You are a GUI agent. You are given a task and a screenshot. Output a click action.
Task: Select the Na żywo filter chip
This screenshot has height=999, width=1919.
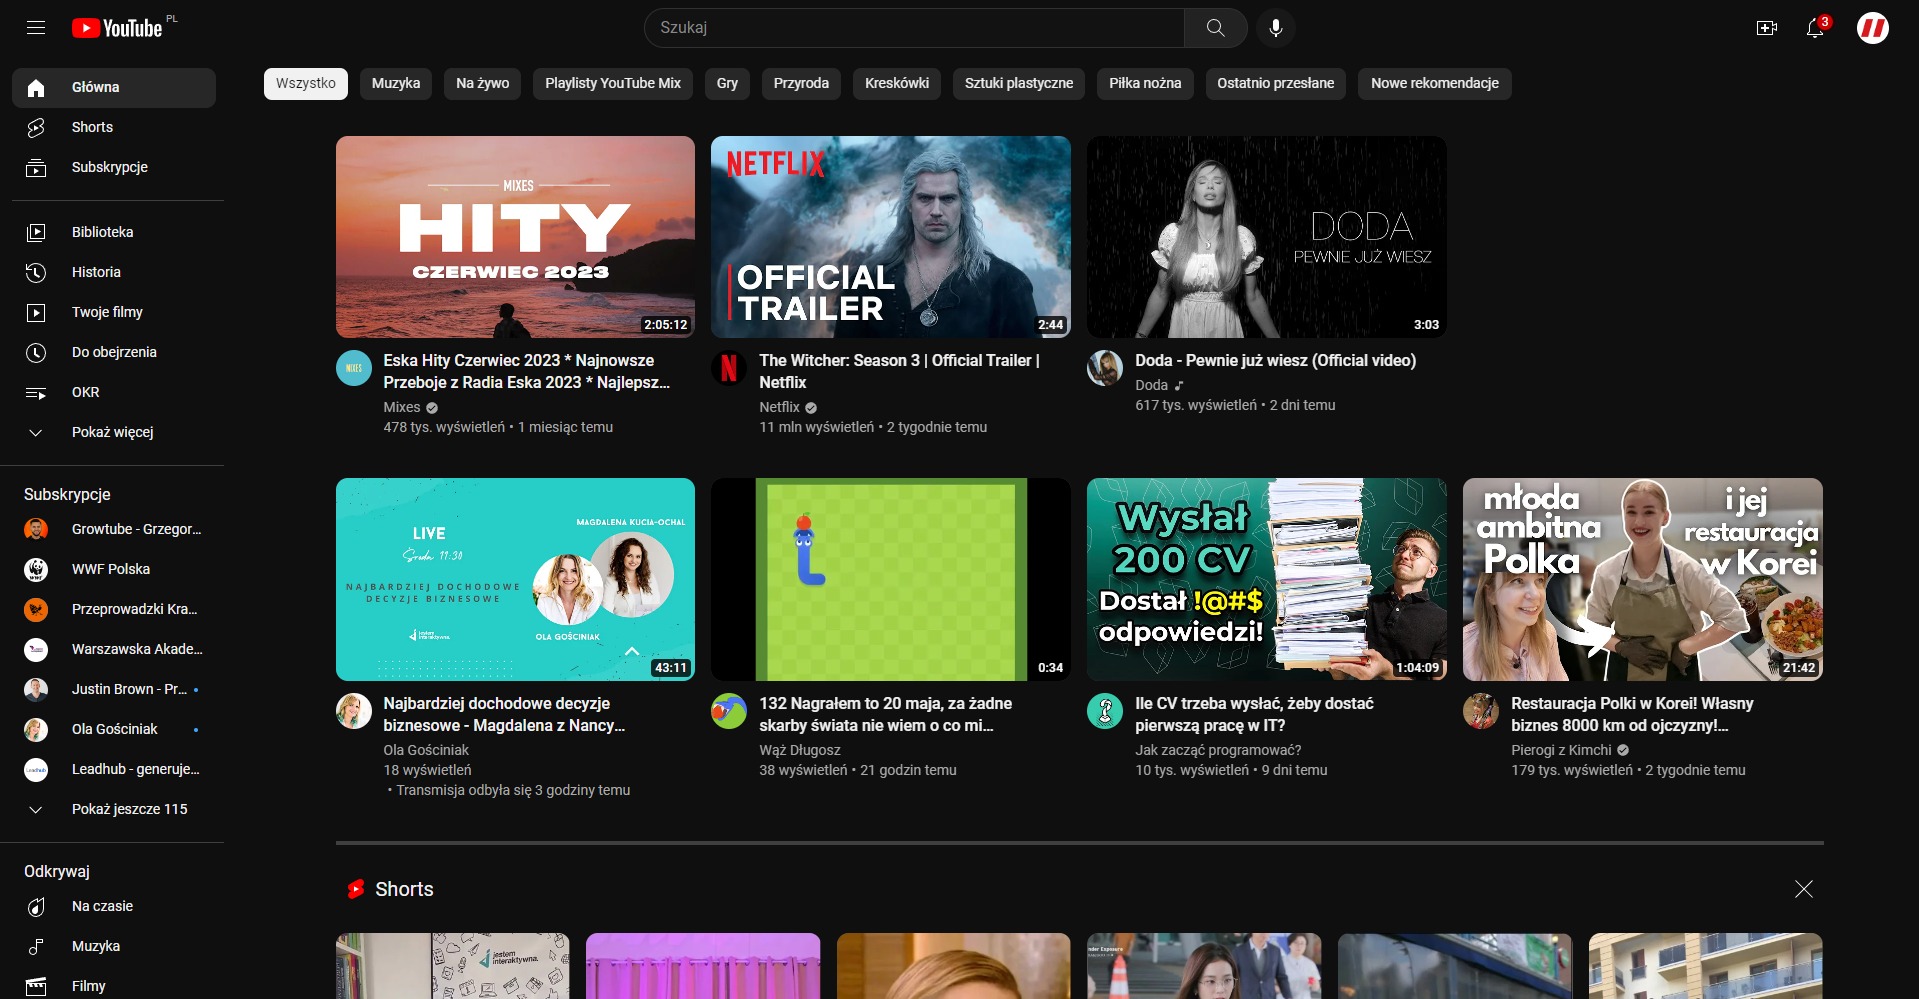pyautogui.click(x=483, y=84)
